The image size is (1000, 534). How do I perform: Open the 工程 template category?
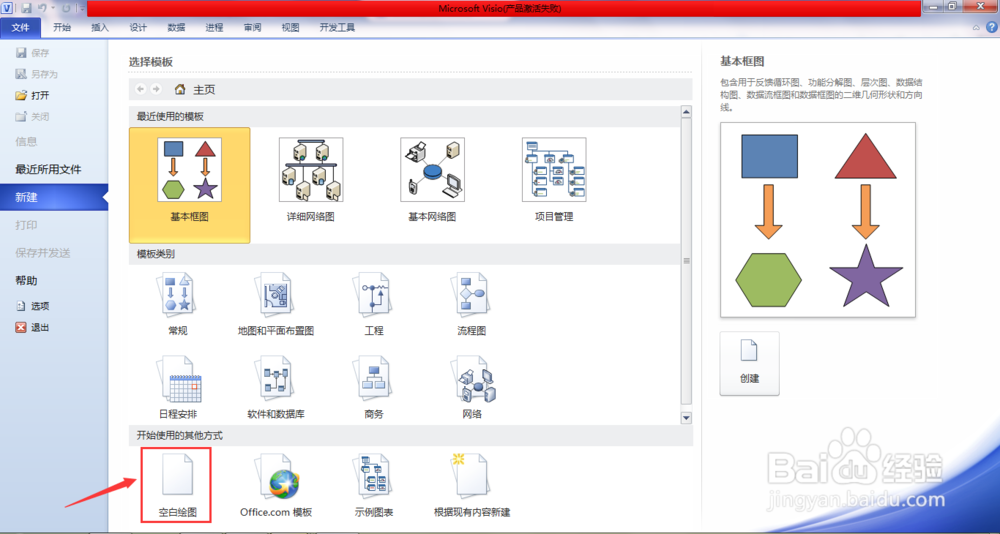374,304
